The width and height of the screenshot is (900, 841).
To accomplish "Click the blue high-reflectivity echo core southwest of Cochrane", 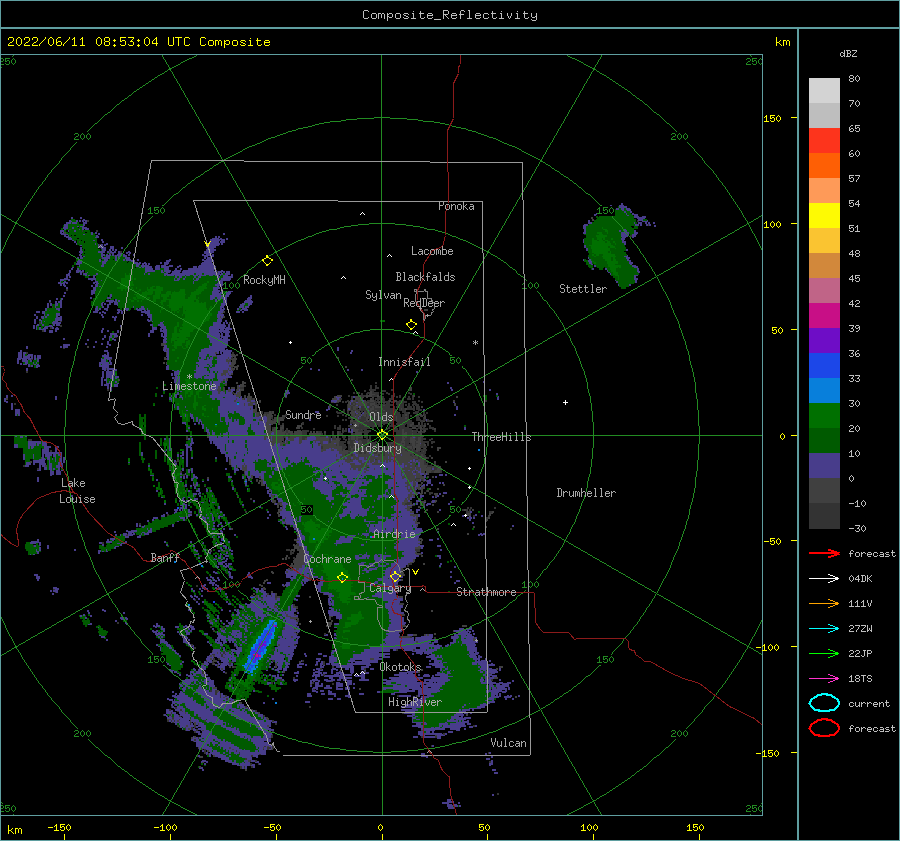I will (x=260, y=646).
